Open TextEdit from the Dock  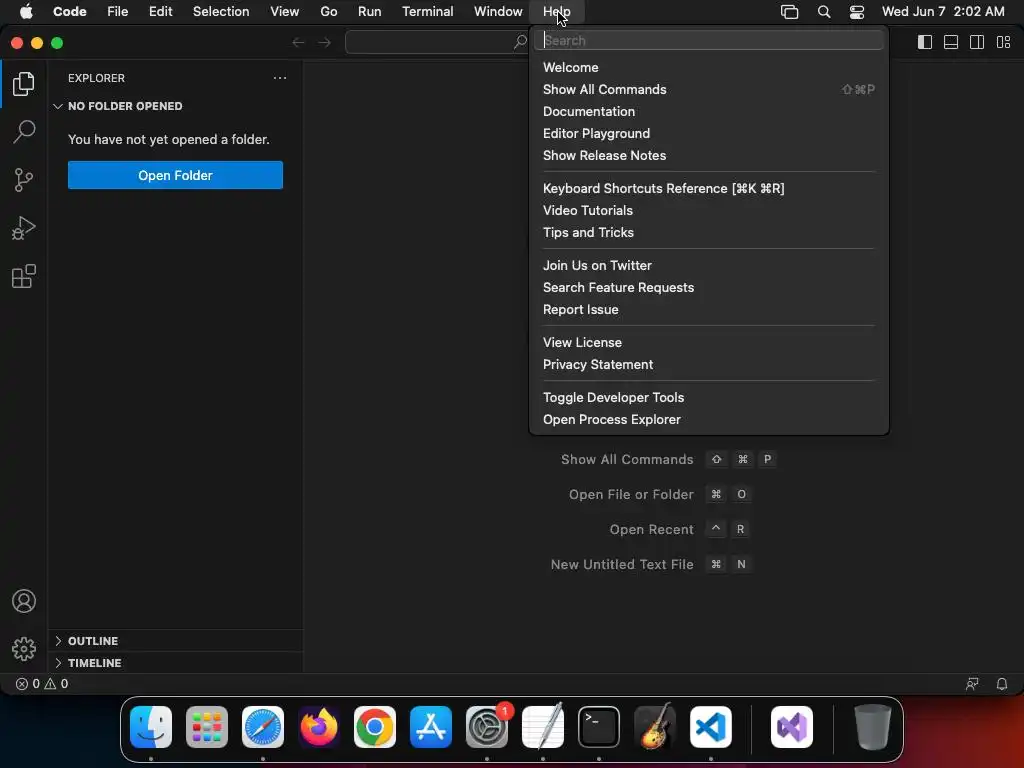[543, 727]
